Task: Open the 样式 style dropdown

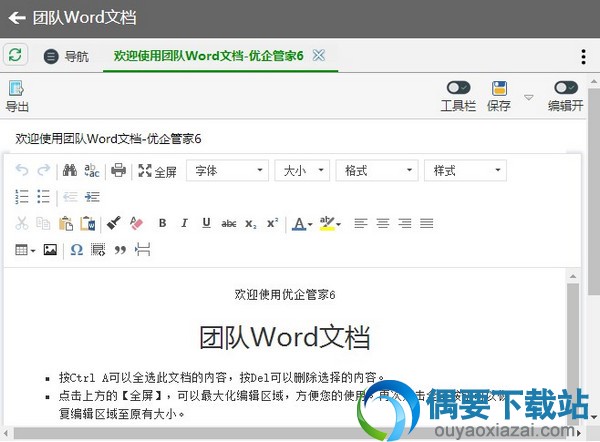Action: pos(465,170)
